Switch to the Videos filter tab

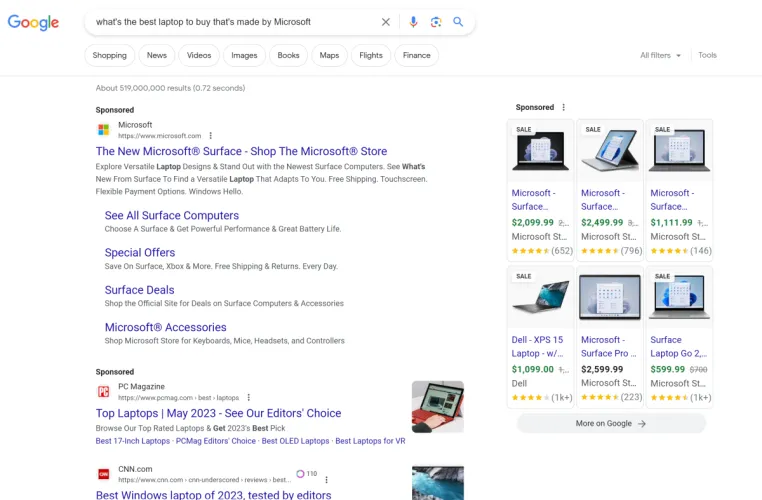pos(199,56)
